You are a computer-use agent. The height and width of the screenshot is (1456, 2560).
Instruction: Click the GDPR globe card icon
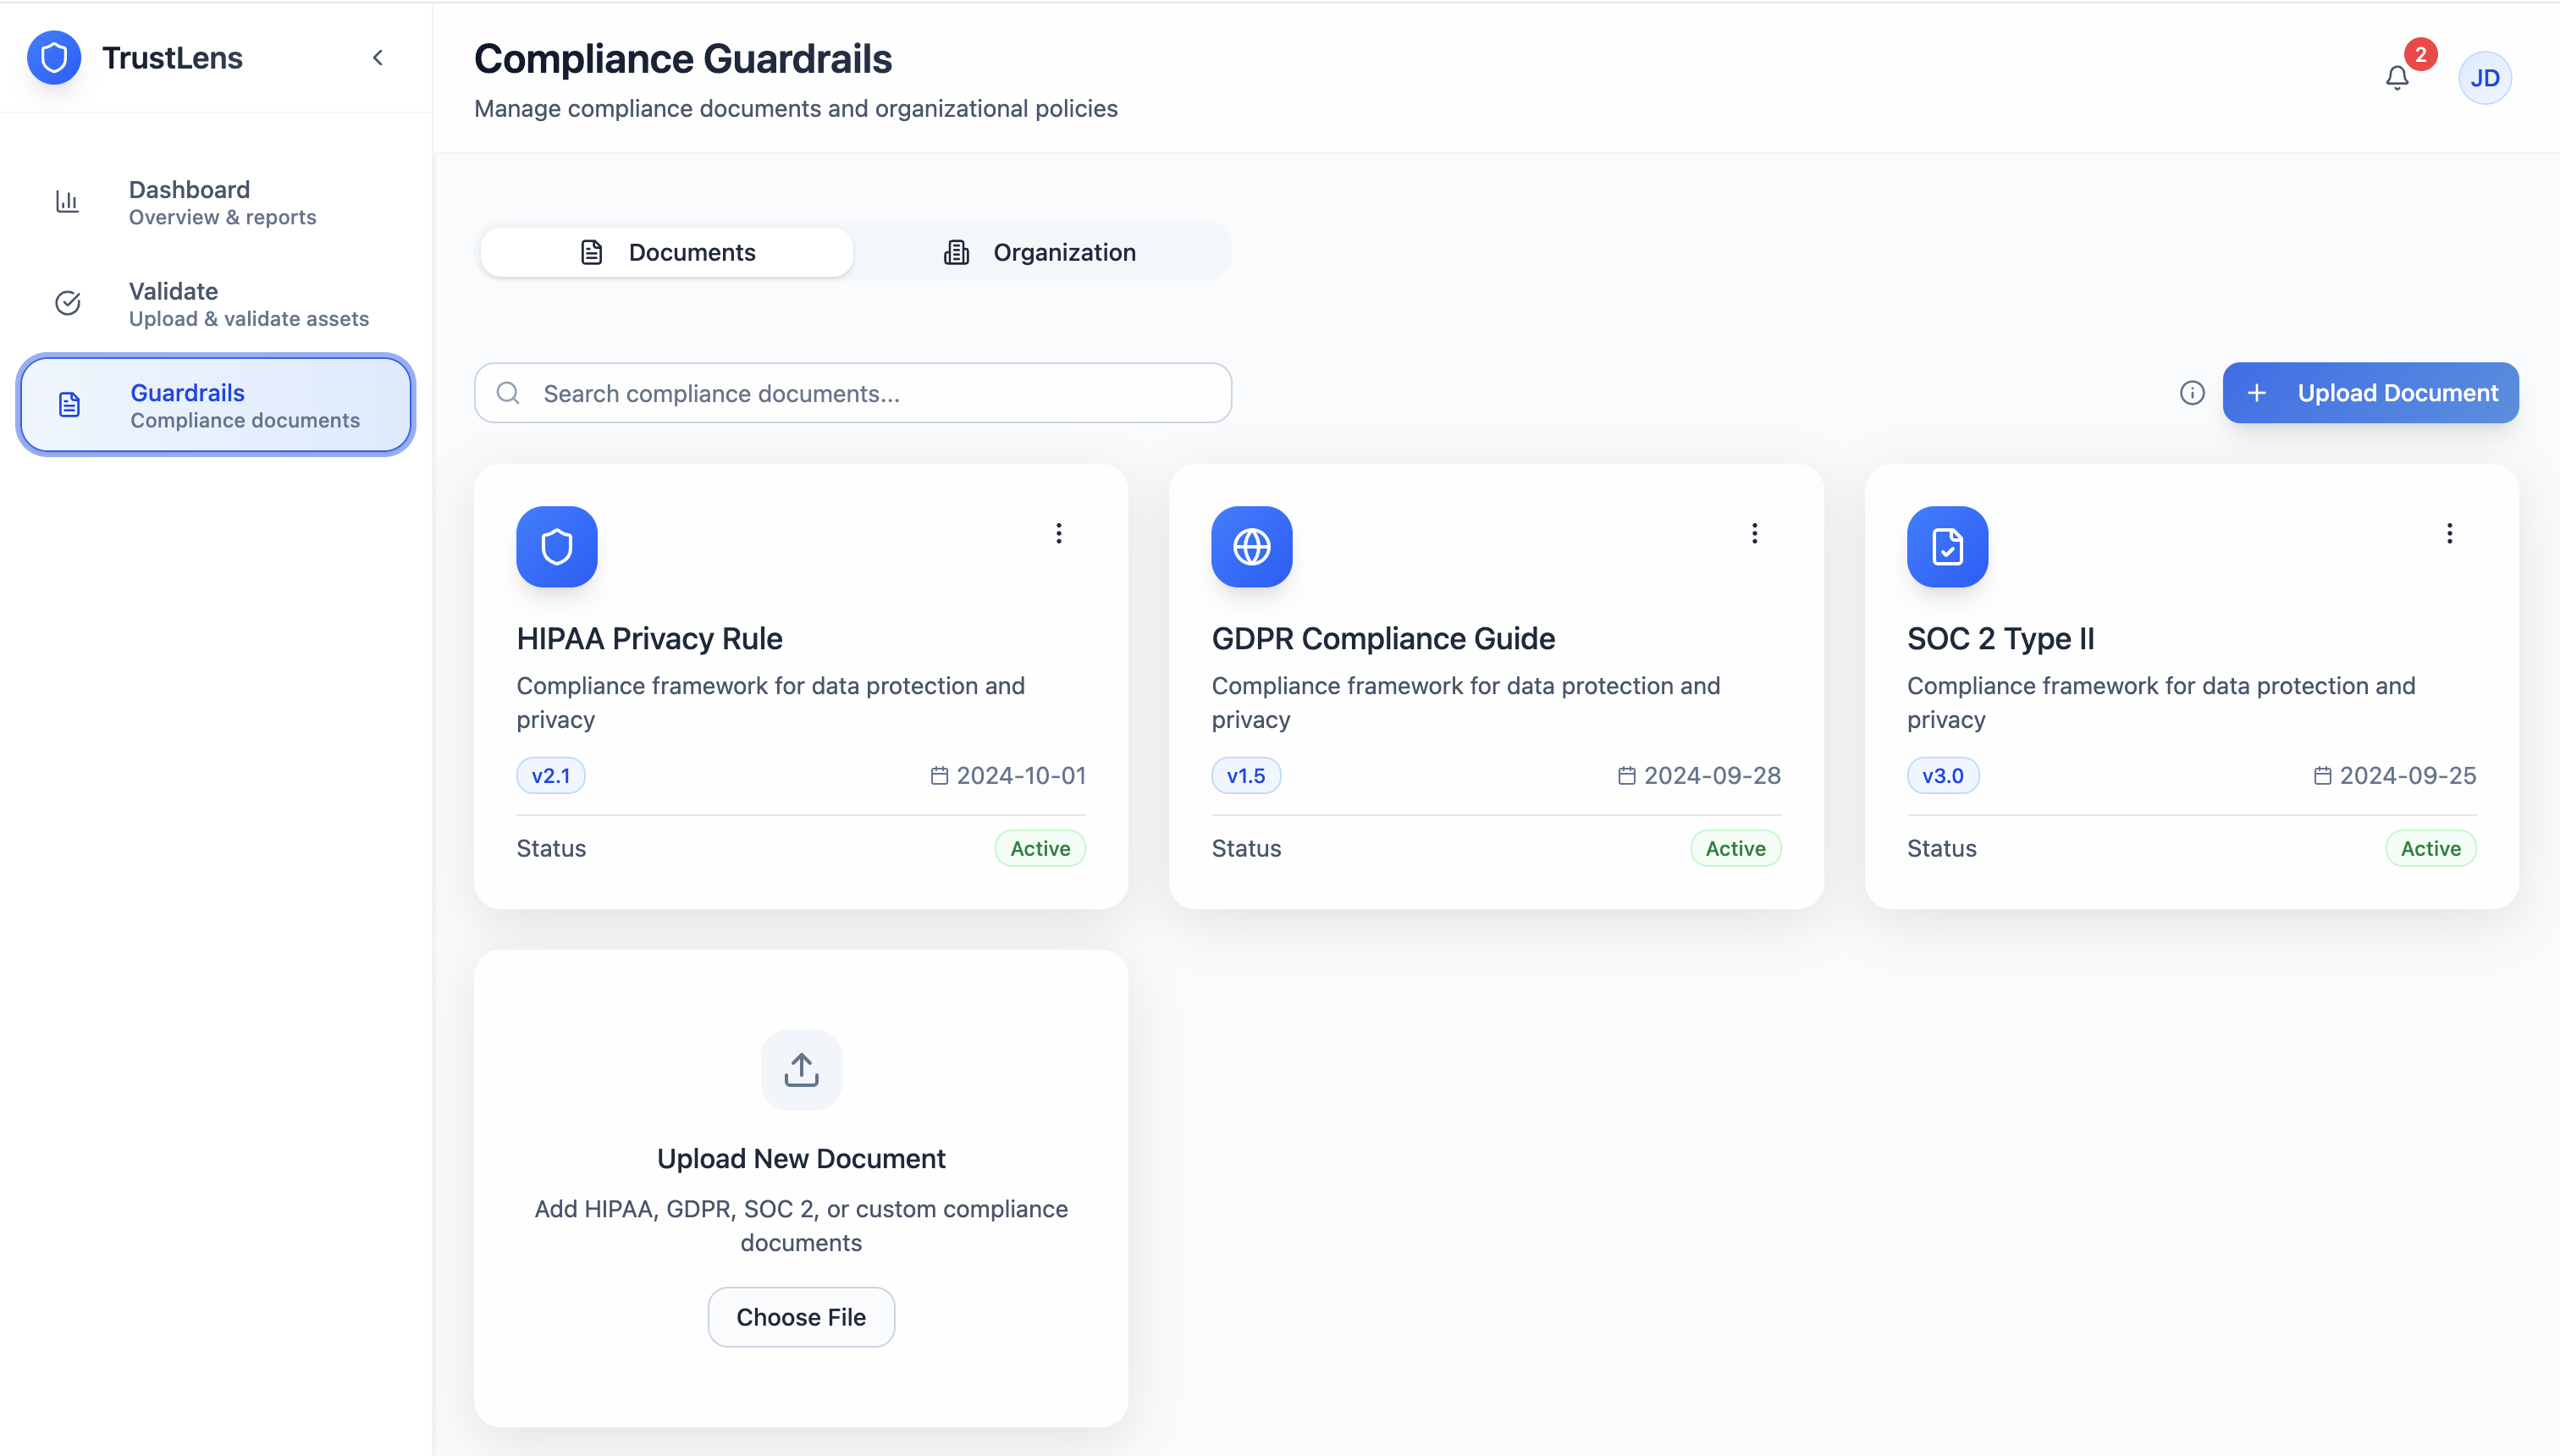click(x=1251, y=547)
